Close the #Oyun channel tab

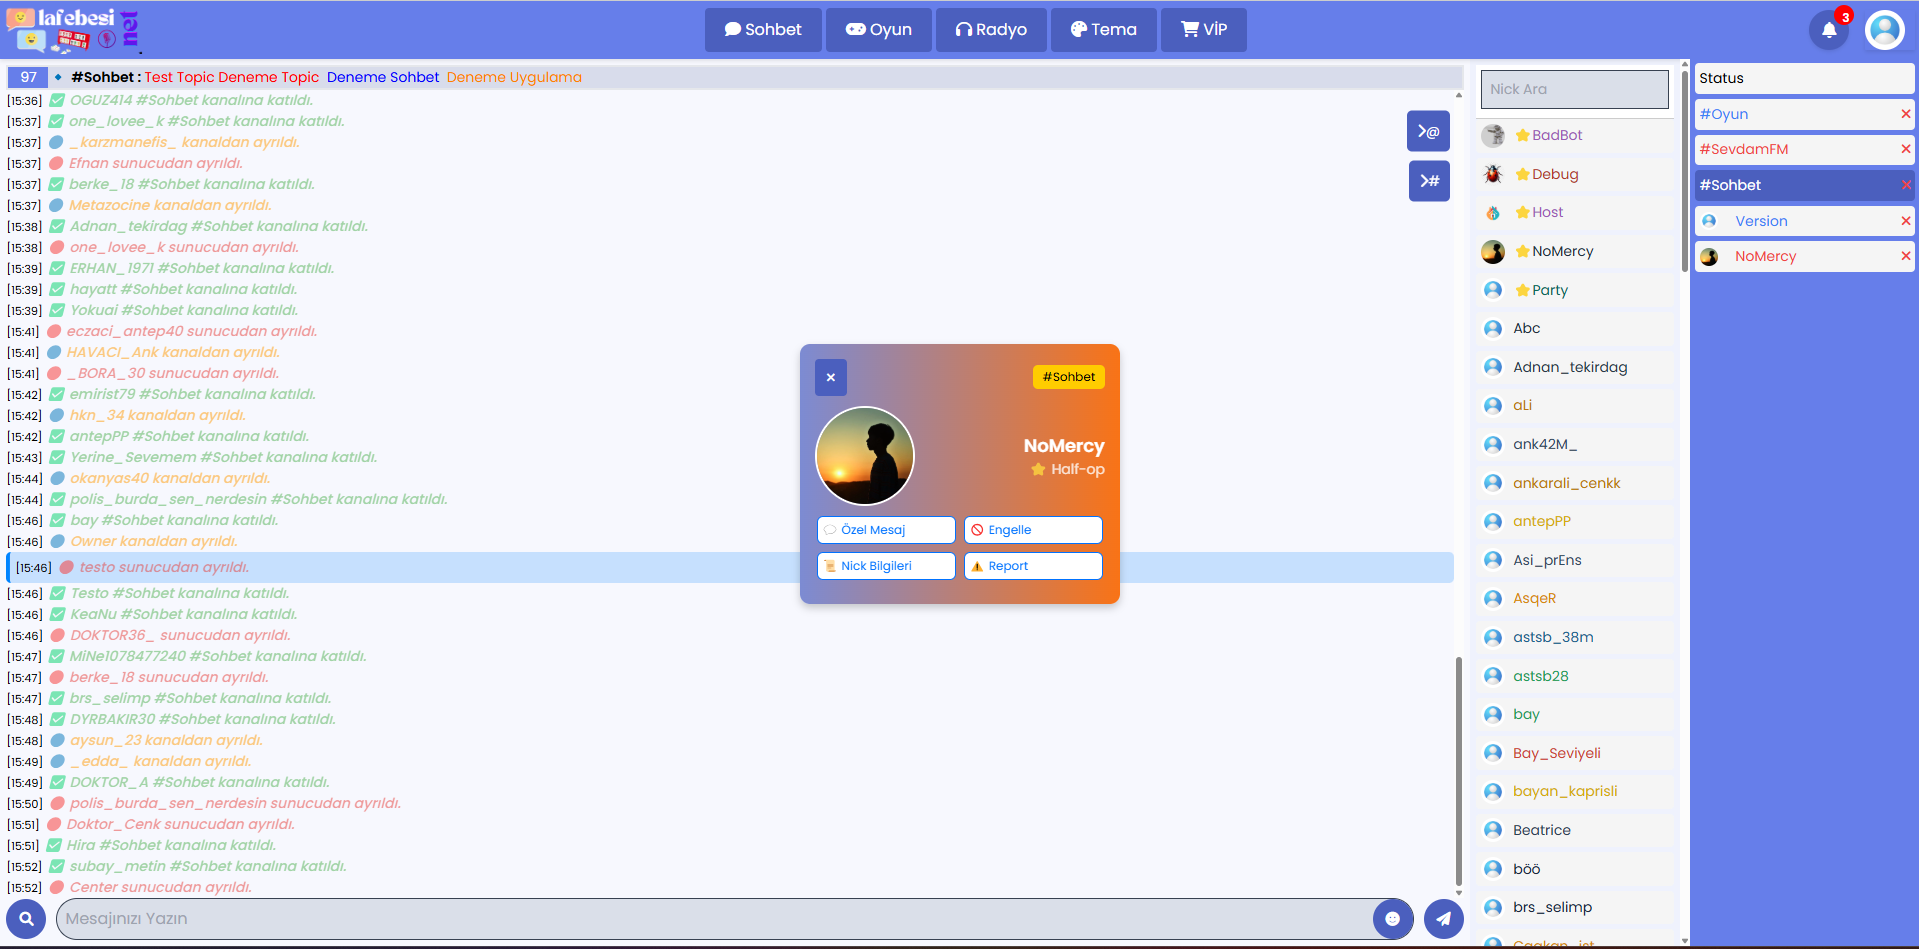(x=1905, y=114)
